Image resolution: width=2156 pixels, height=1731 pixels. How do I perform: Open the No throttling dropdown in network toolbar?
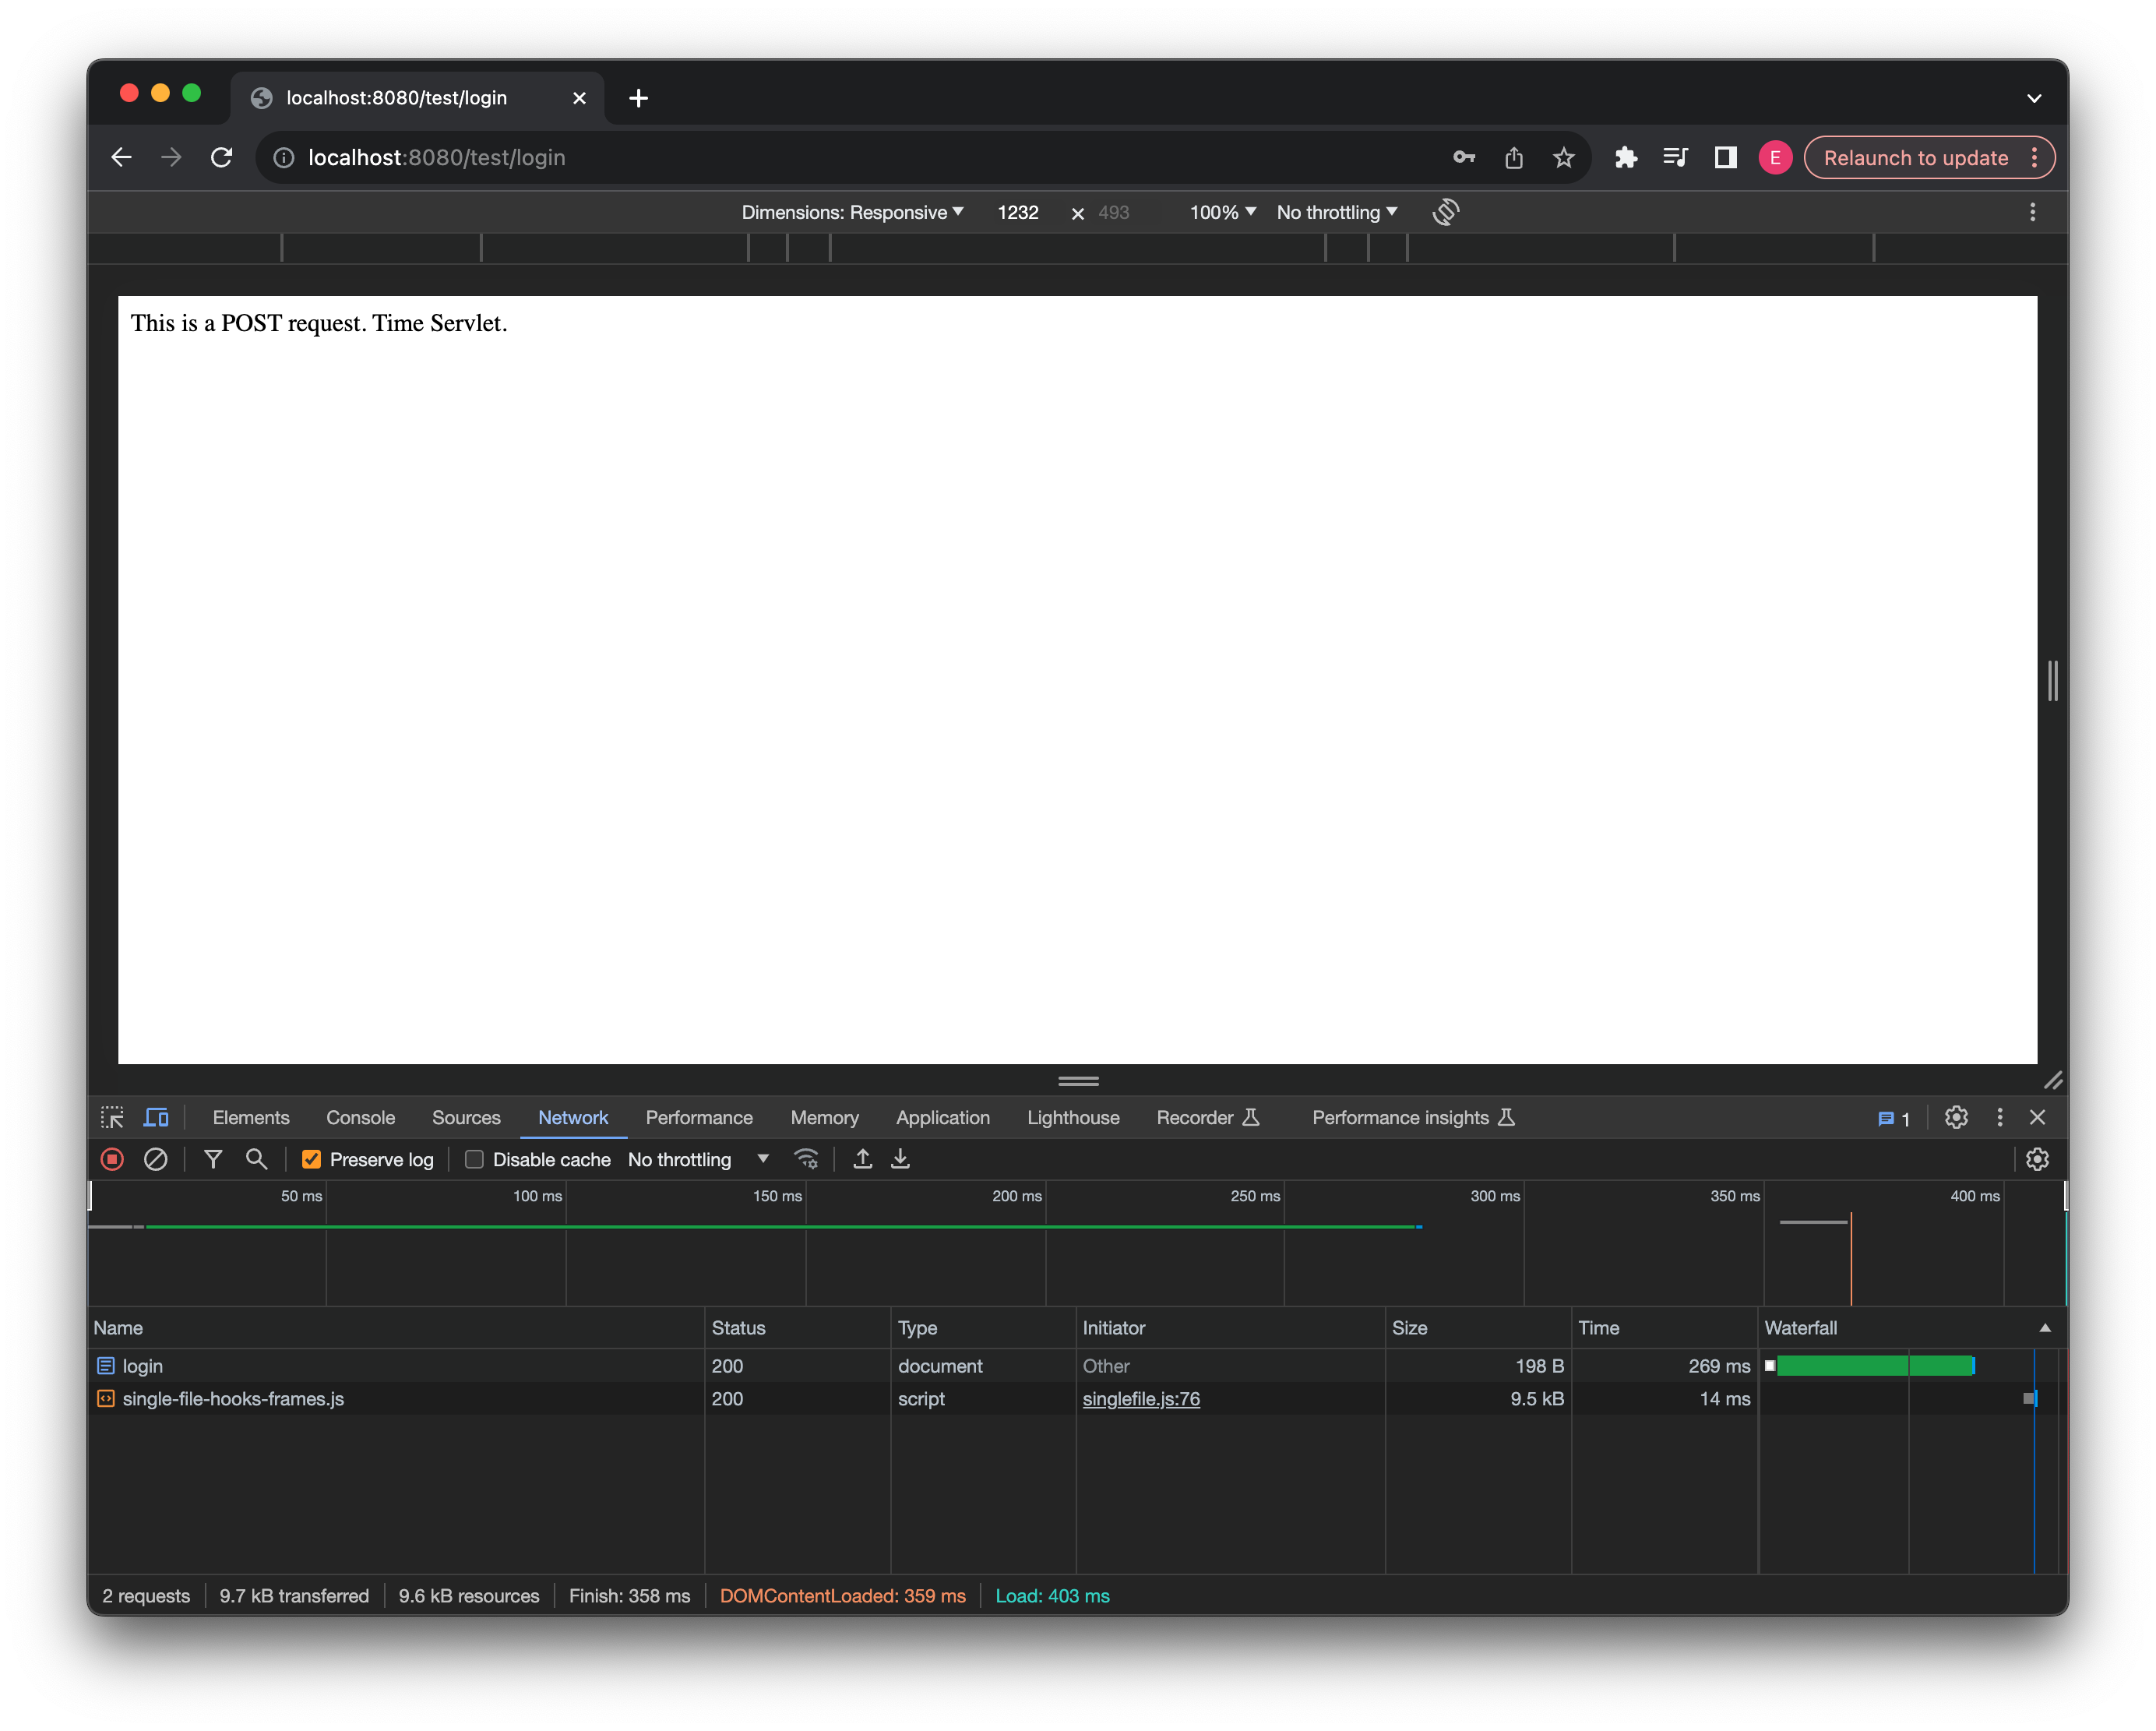[x=698, y=1159]
